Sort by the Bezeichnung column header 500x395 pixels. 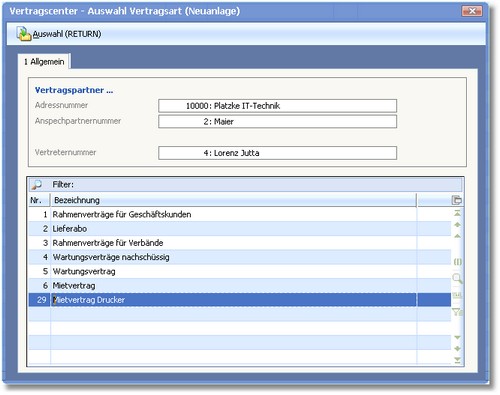[233, 200]
